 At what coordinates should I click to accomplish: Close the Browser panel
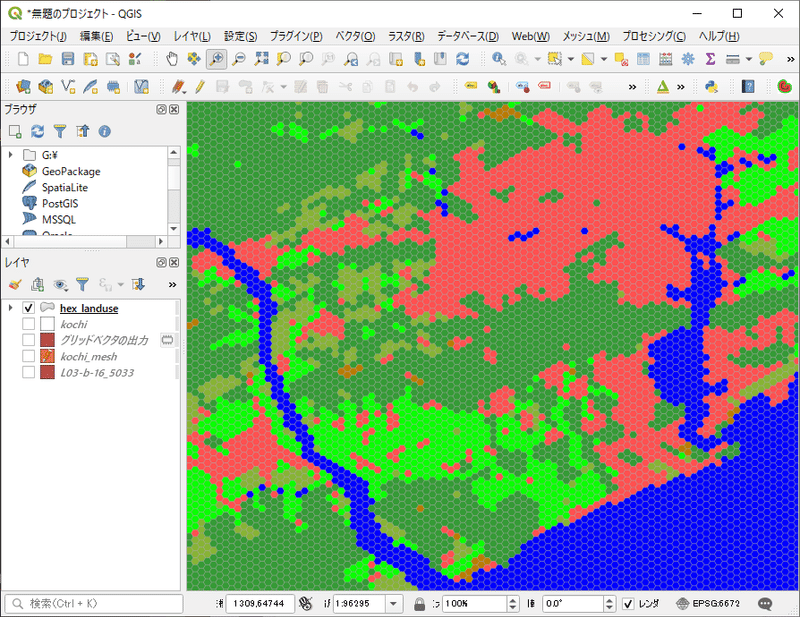(174, 109)
